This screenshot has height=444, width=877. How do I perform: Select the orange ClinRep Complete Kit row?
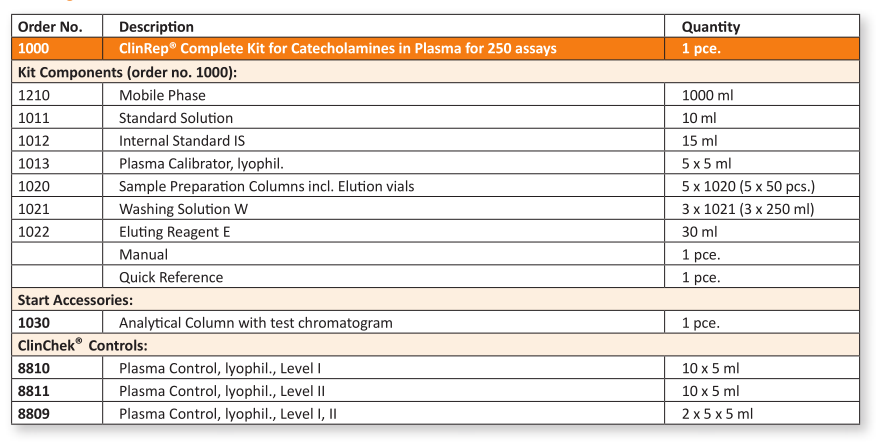click(x=435, y=49)
